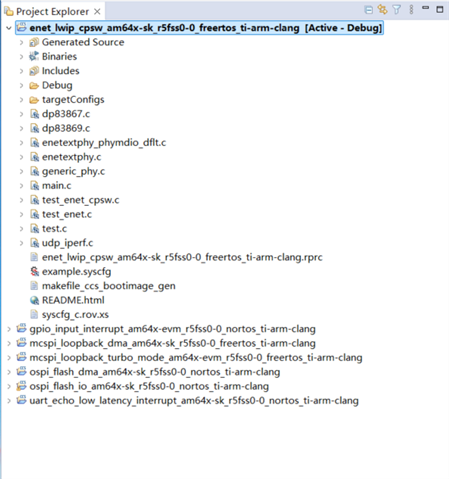Viewport: 449px width, 479px height.
Task: Select test_enet.c in the tree
Action: pyautogui.click(x=67, y=214)
